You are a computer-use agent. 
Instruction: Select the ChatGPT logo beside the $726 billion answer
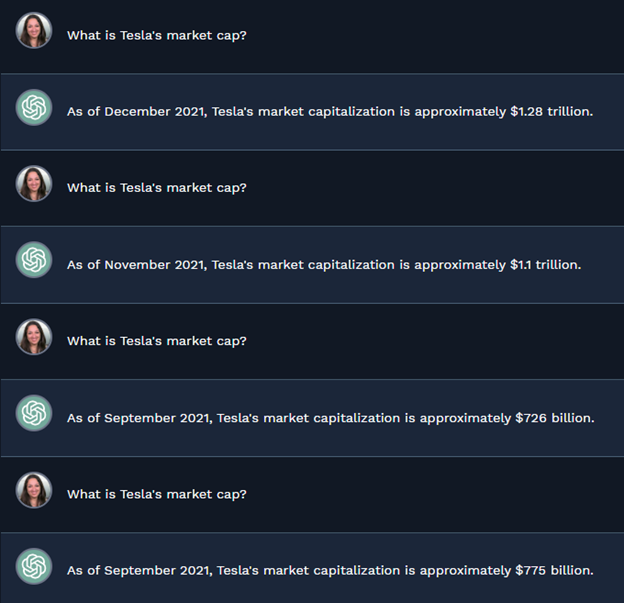(x=34, y=414)
